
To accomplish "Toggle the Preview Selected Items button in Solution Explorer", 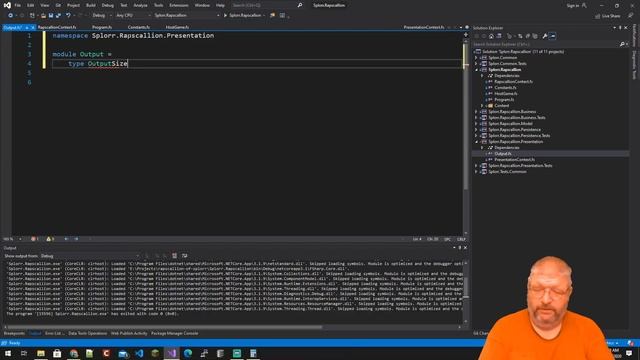I will (x=552, y=36).
